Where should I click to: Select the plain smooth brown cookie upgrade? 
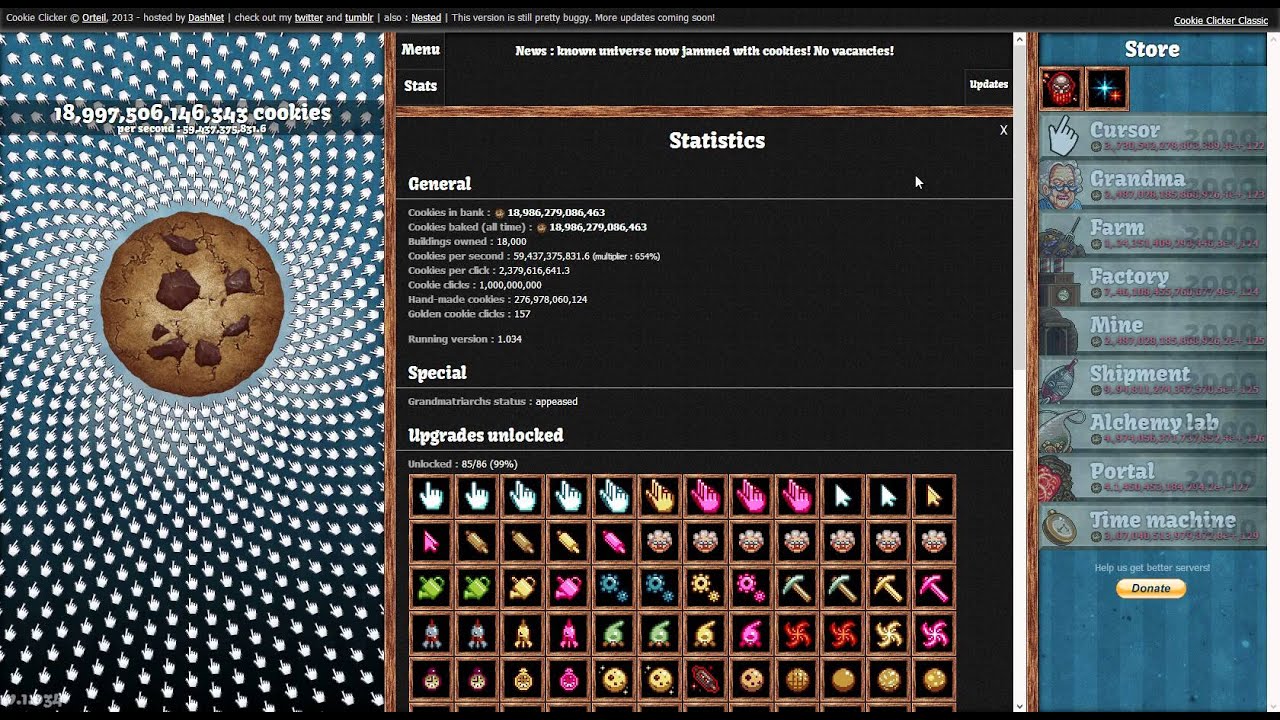(x=842, y=680)
